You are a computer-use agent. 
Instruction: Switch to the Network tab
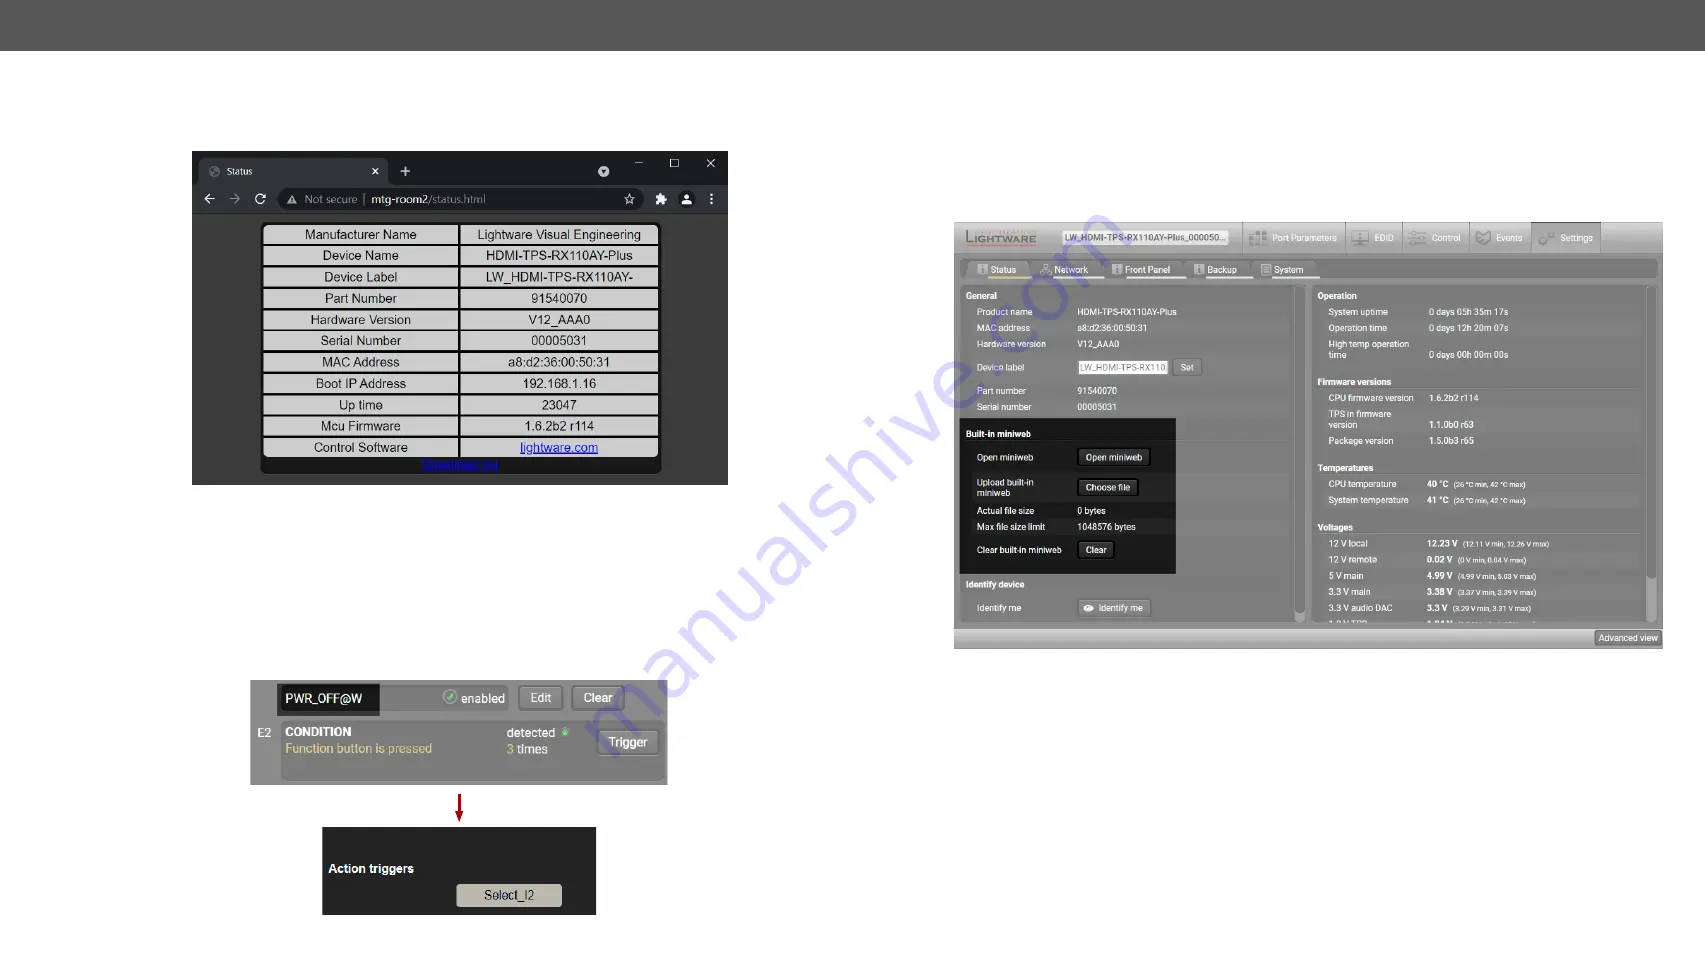pos(1065,269)
